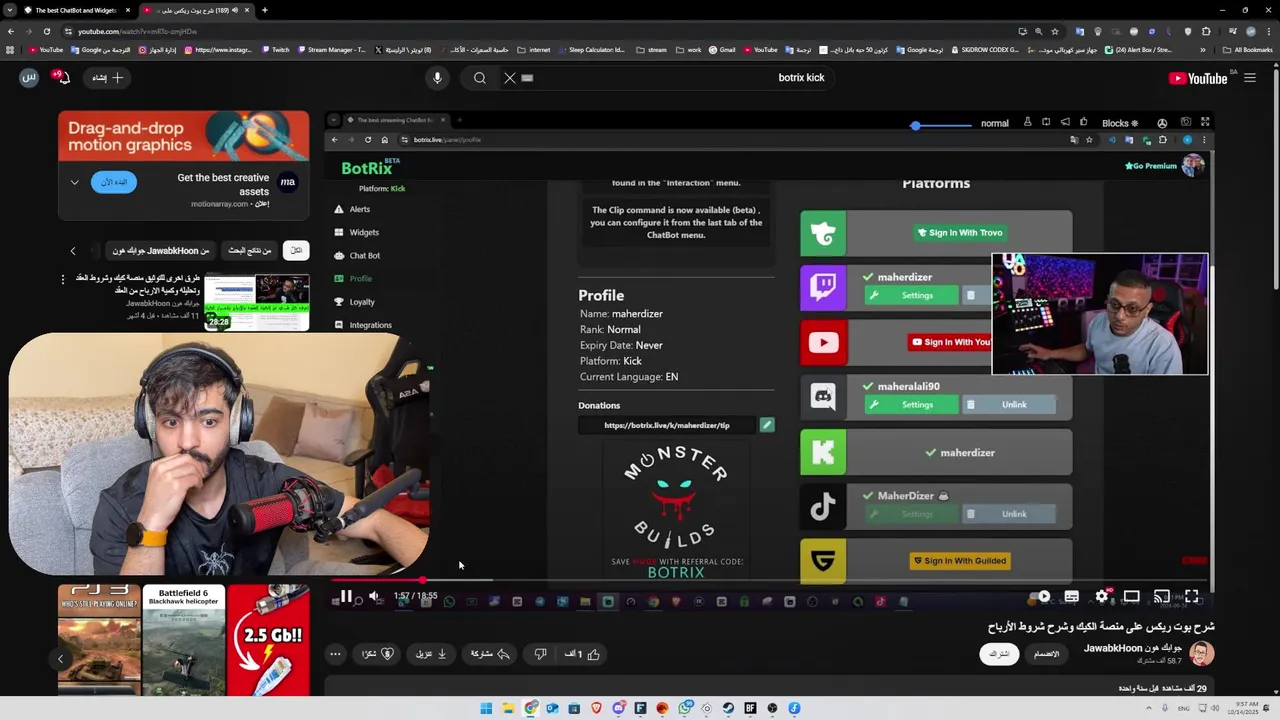
Task: Pause the YouTube video
Action: tap(346, 597)
